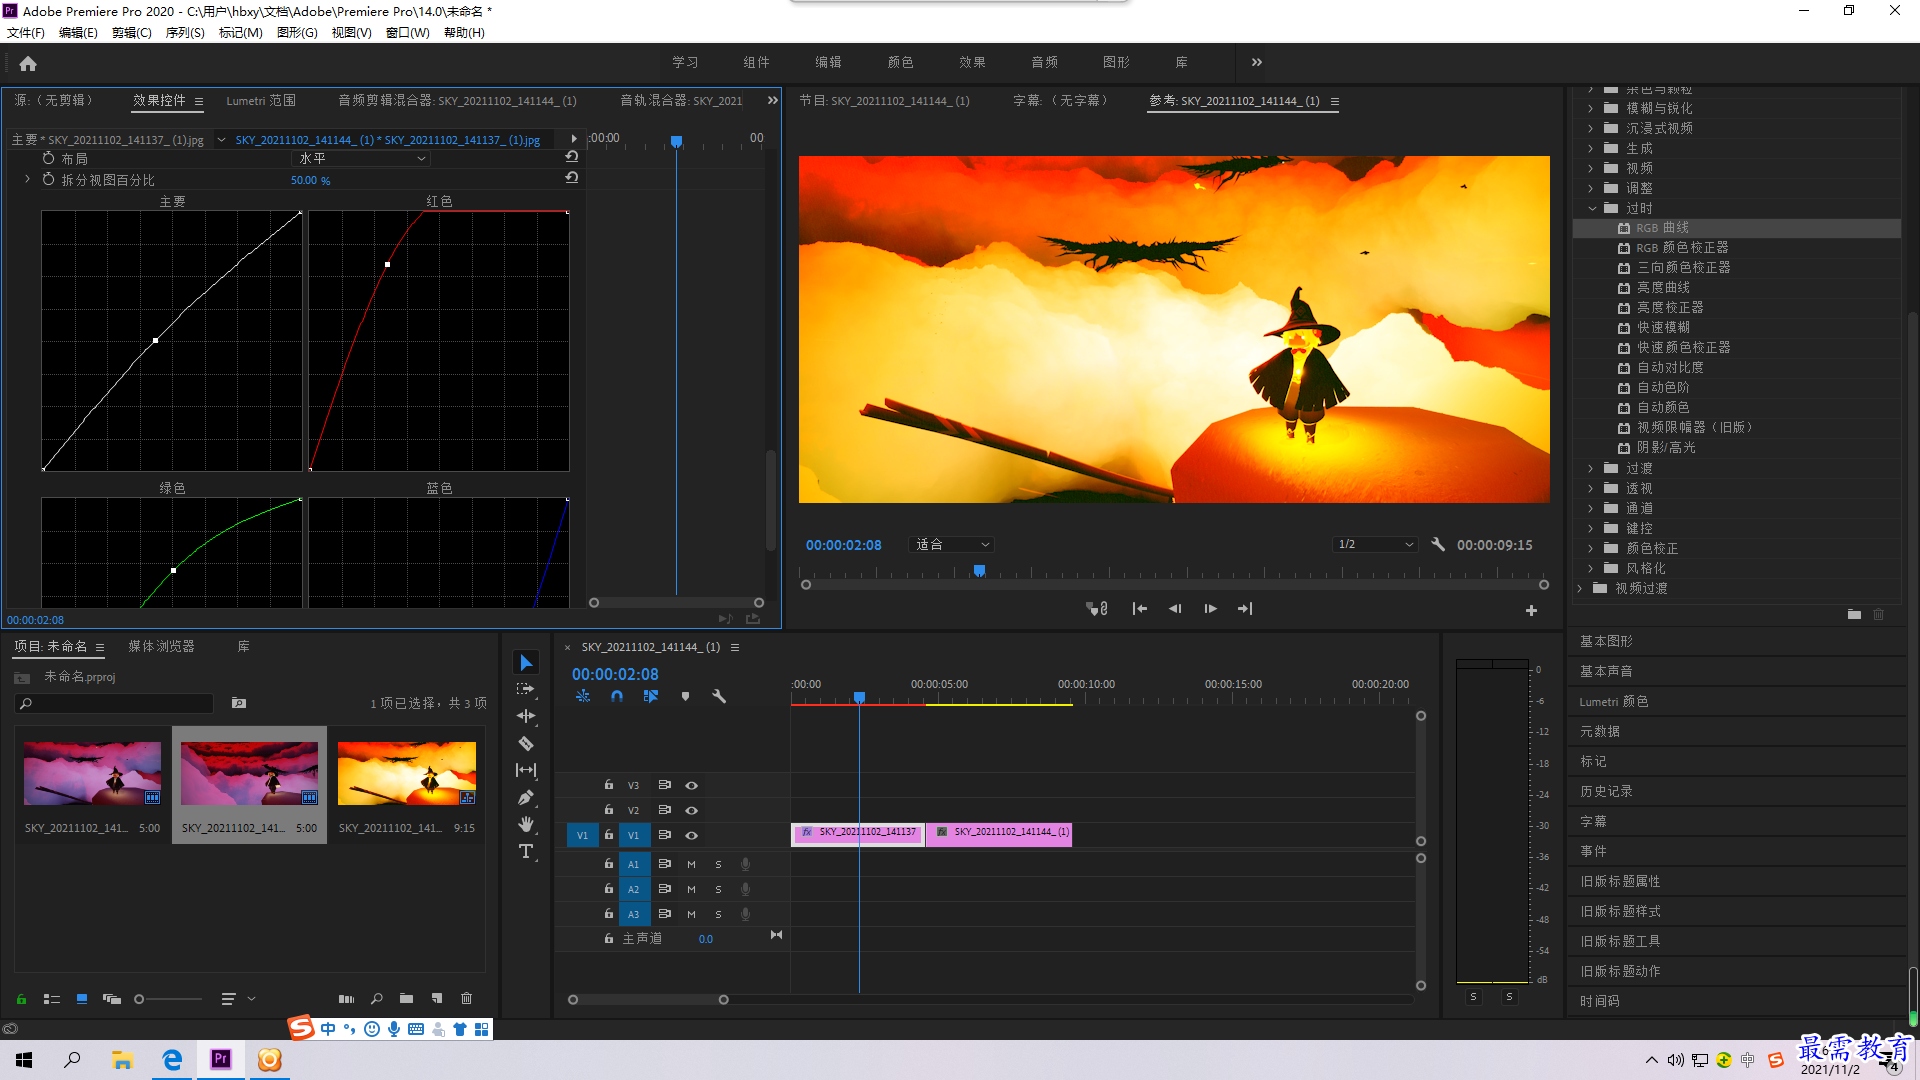Select the Type tool

point(526,851)
